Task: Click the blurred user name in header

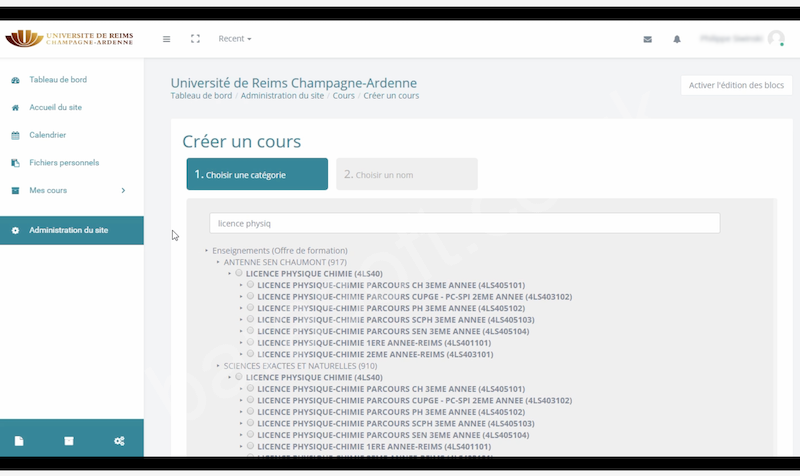Action: [x=731, y=39]
